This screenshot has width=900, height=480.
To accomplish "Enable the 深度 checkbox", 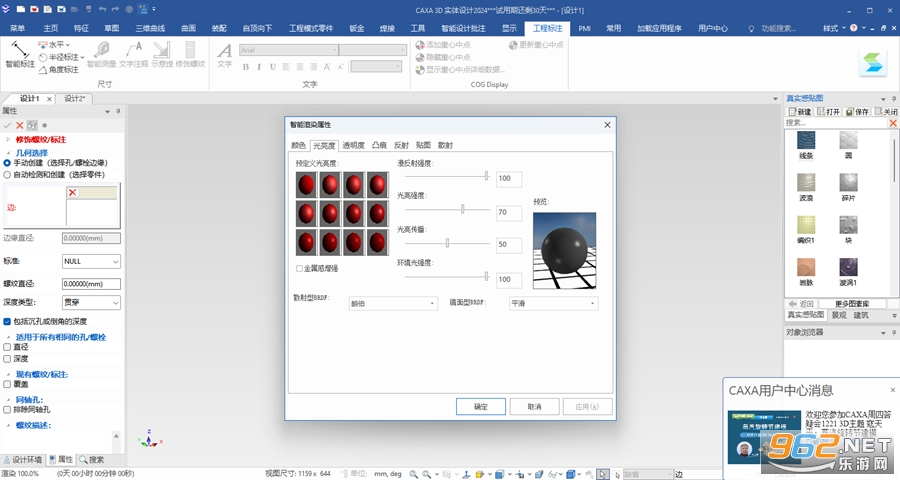I will pyautogui.click(x=7, y=359).
